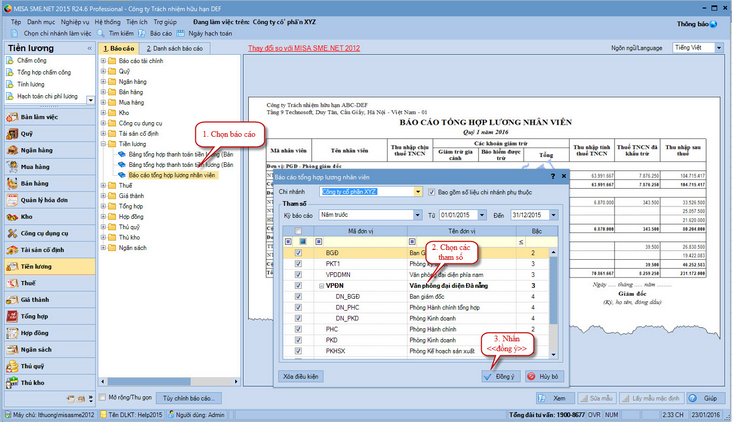The image size is (732, 422).
Task: Open the Kỳ báo cáo dropdown
Action: (418, 215)
